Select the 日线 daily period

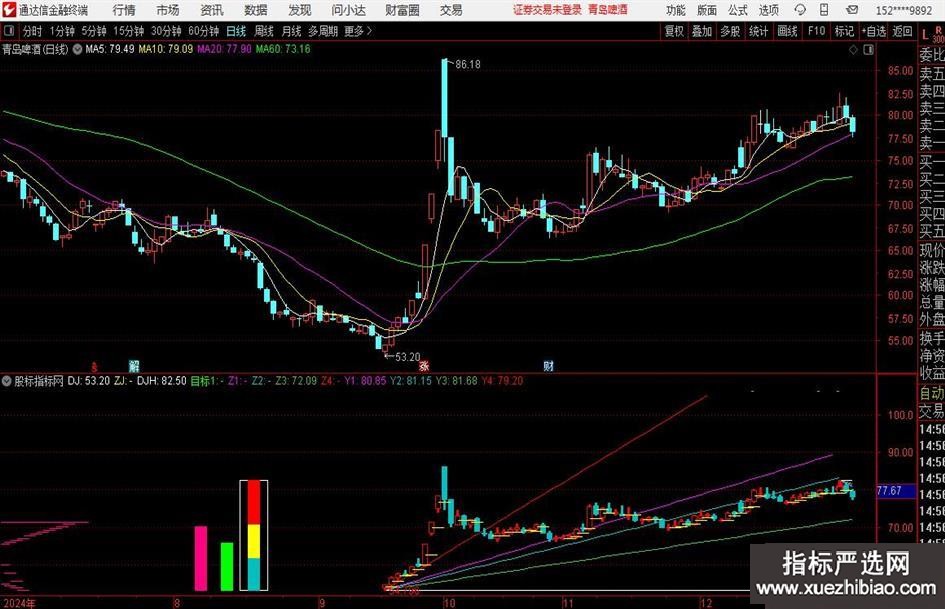[x=236, y=31]
